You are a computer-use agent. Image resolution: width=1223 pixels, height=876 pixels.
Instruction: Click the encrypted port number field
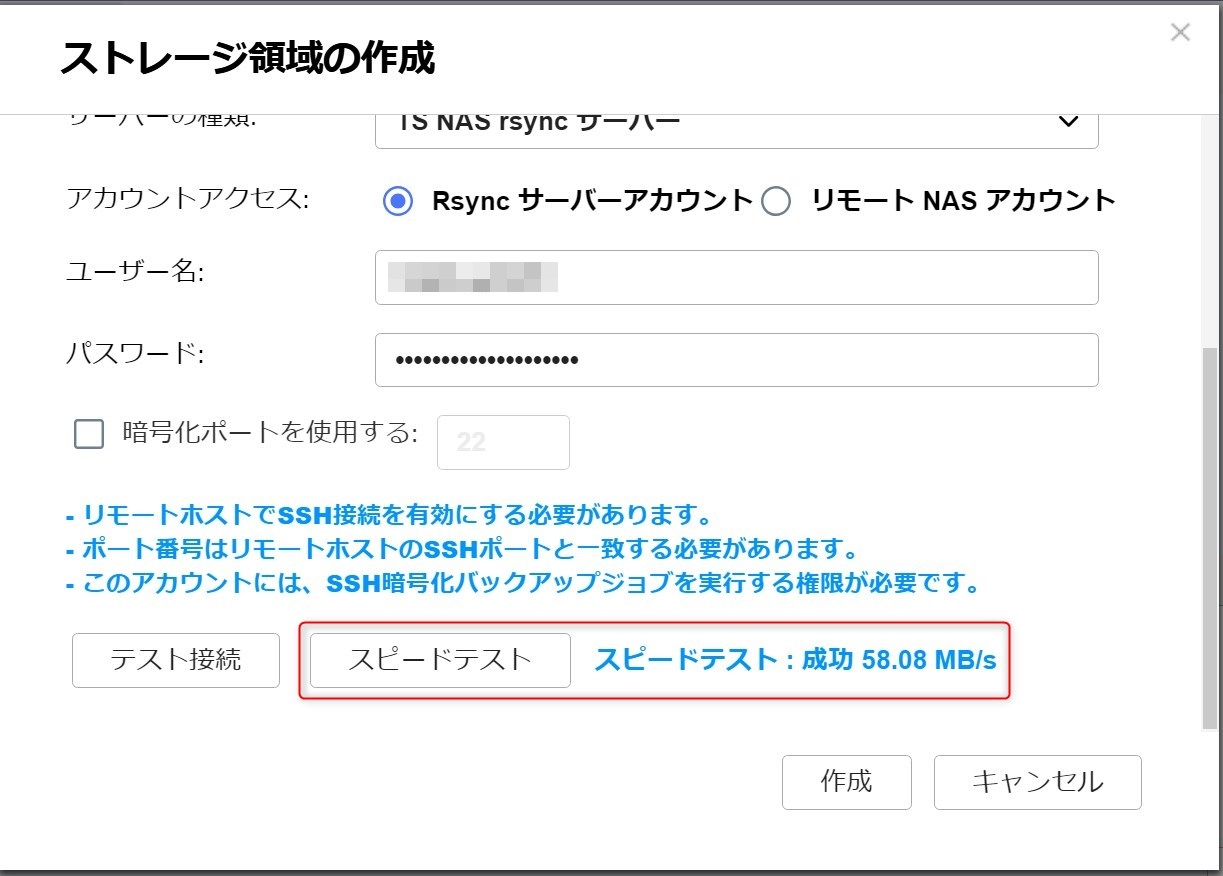[503, 442]
